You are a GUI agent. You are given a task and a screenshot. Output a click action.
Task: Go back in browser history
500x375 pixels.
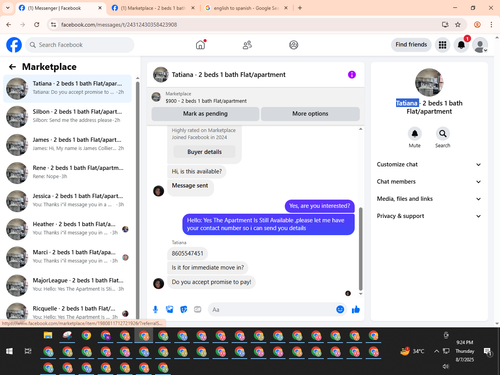(x=9, y=24)
